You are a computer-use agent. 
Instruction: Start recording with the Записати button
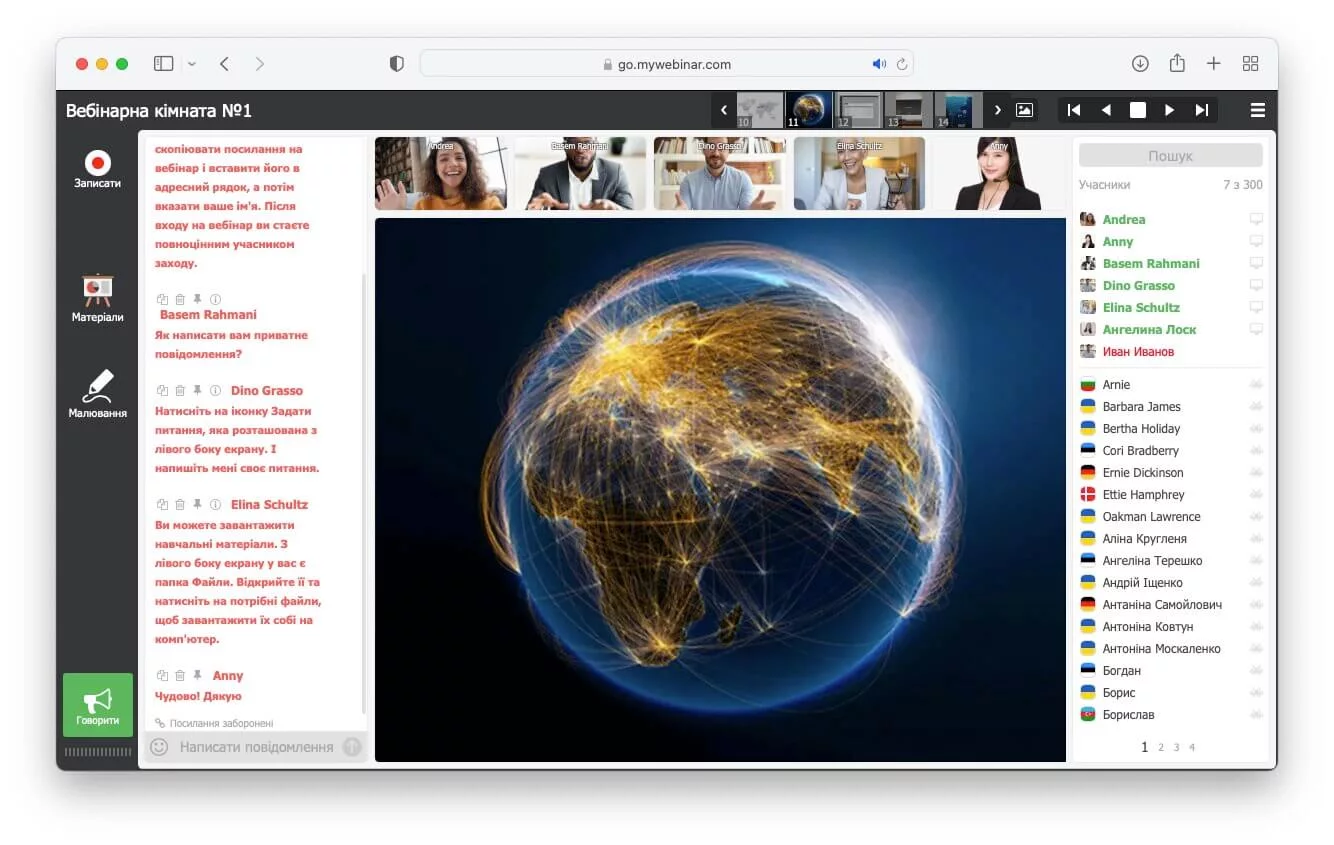[97, 169]
